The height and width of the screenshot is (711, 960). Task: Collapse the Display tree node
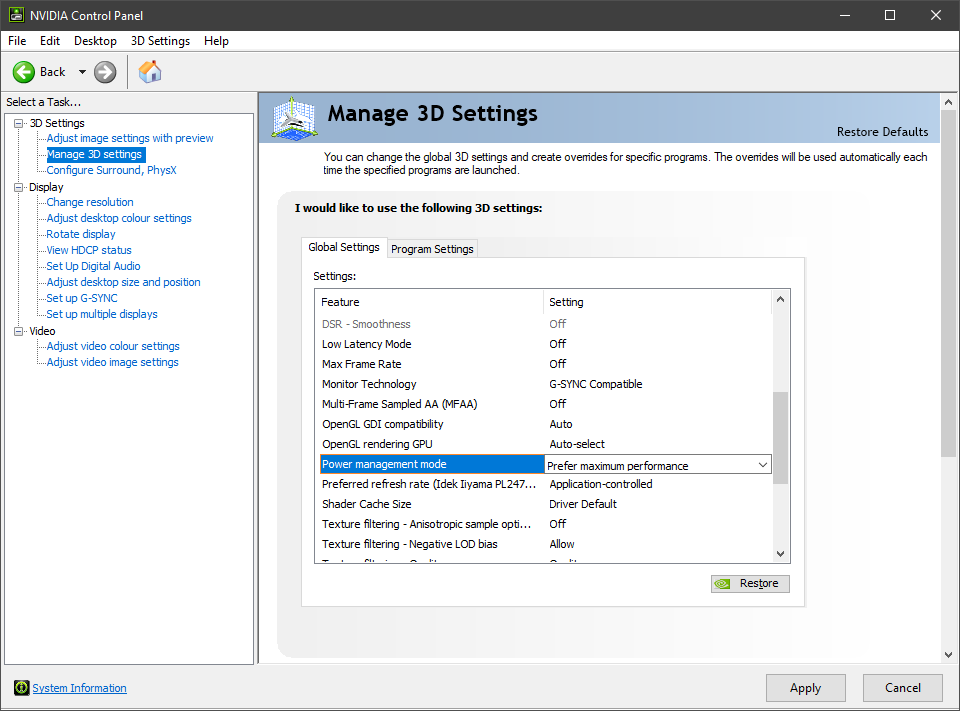pyautogui.click(x=19, y=187)
